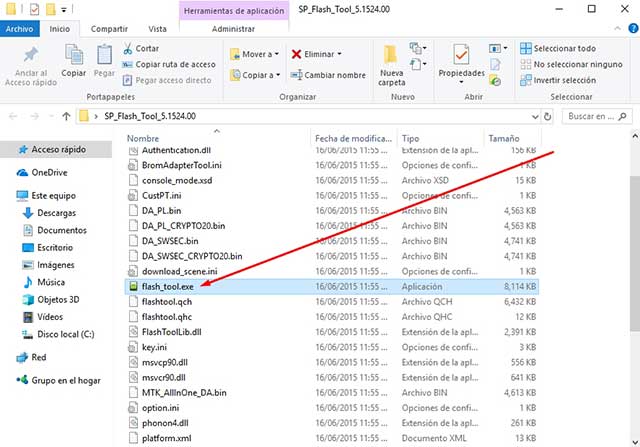The width and height of the screenshot is (640, 447).
Task: Click the up-arrow navigation button
Action: point(66,116)
